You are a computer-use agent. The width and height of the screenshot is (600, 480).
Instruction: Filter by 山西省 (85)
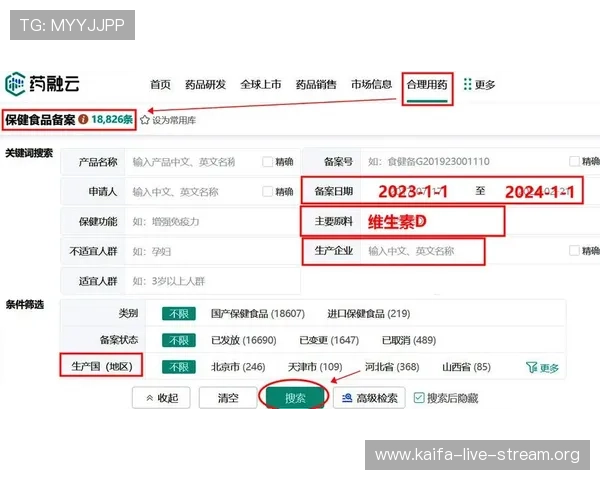coord(466,367)
